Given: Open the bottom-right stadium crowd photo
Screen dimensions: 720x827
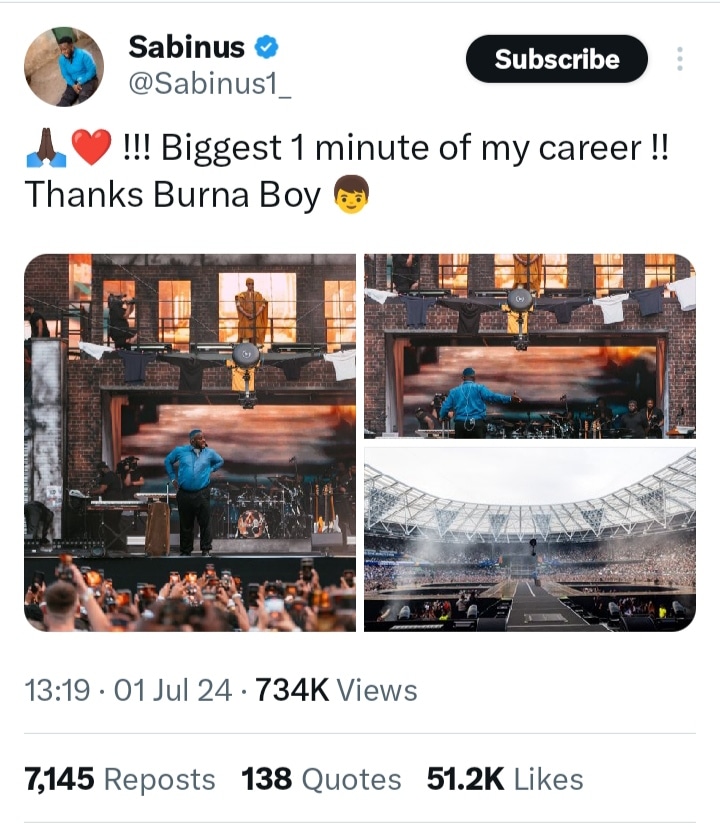Looking at the screenshot, I should coord(529,540).
